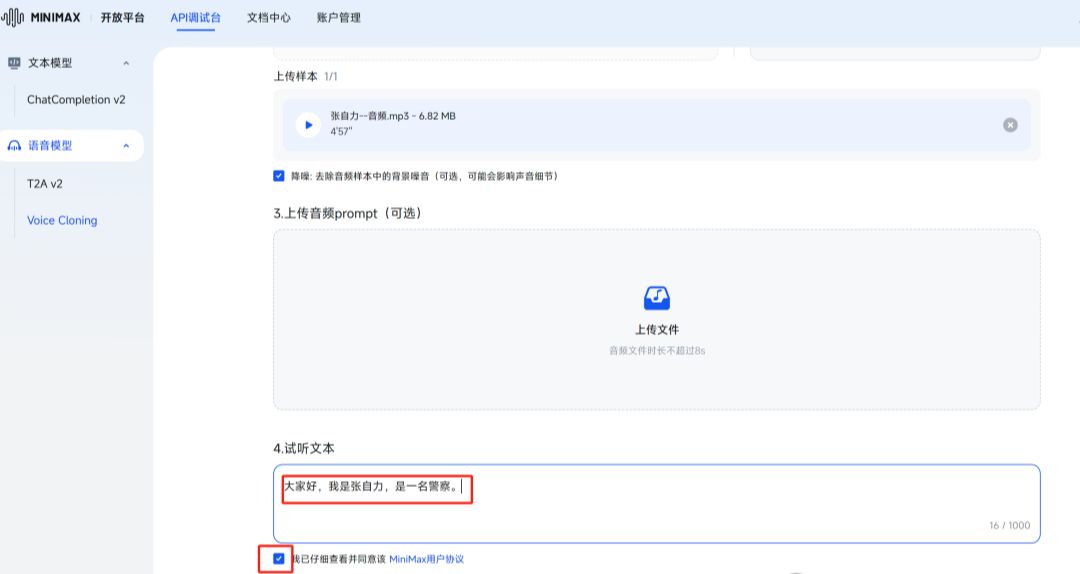Click the 上传文件 audio prompt drop zone
Viewport: 1080px width, 574px height.
(x=656, y=330)
